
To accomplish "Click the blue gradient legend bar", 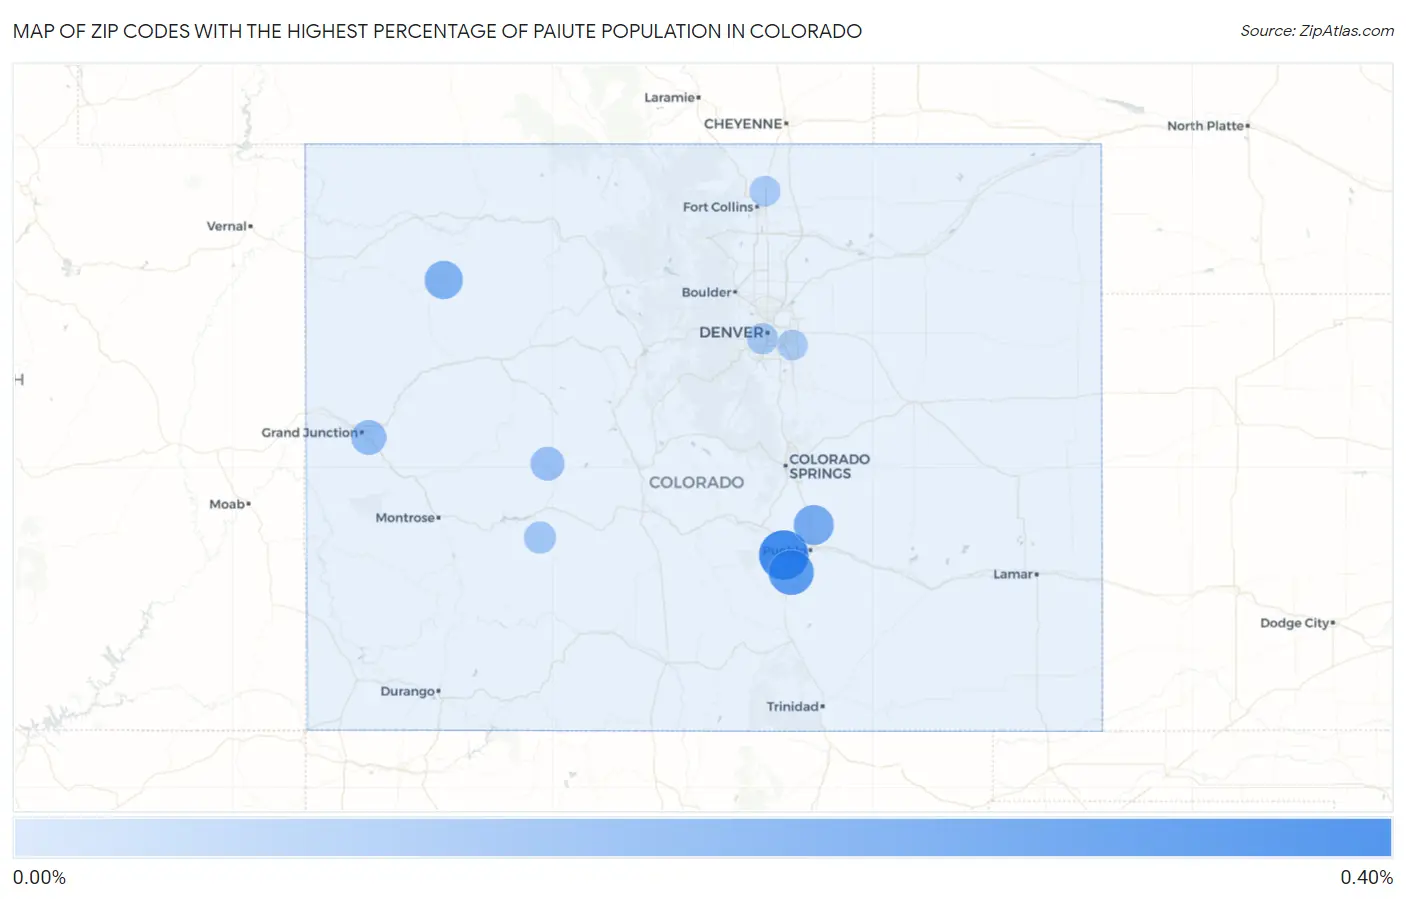I will (703, 838).
